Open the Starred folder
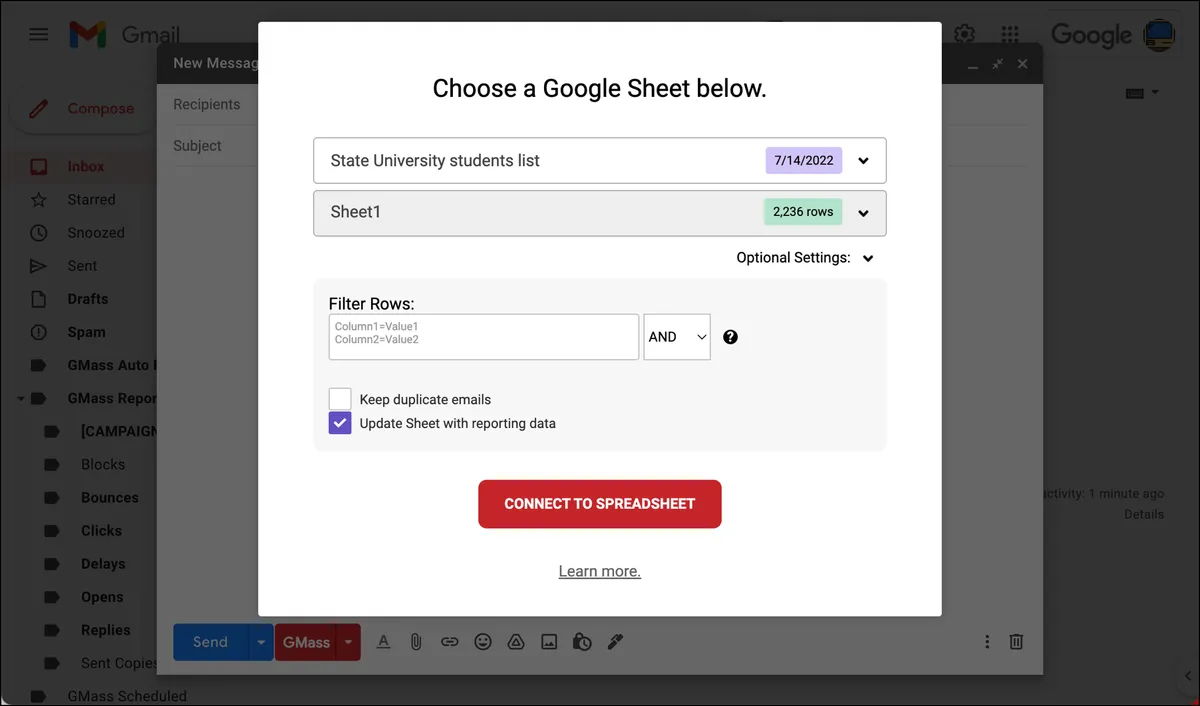 (91, 199)
